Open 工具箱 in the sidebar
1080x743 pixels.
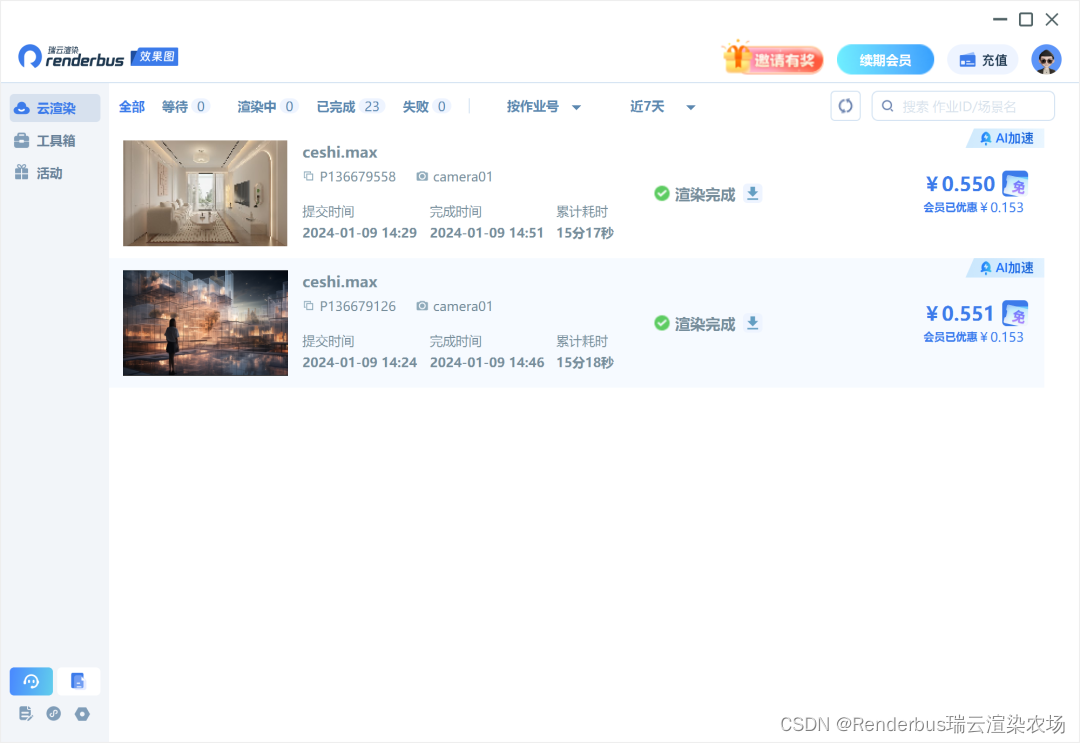[55, 140]
